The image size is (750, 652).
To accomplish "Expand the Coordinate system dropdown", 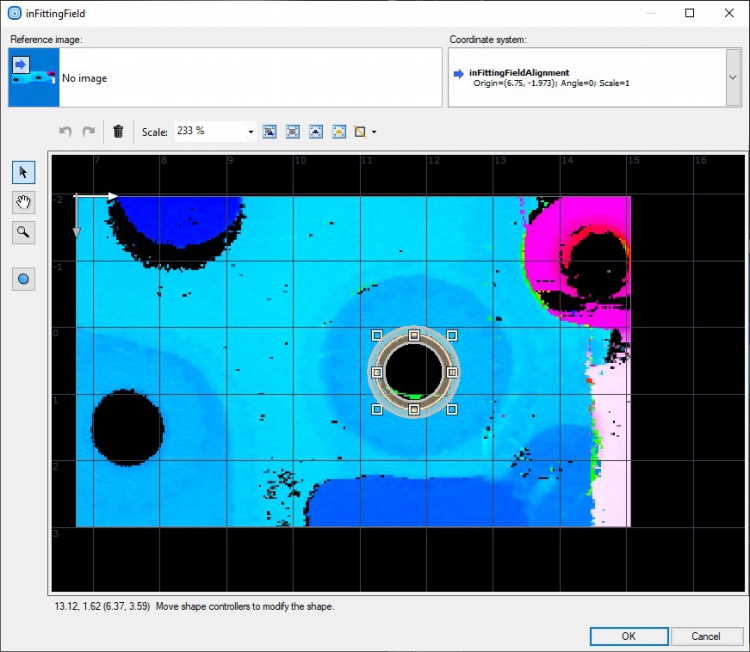I will 732,77.
